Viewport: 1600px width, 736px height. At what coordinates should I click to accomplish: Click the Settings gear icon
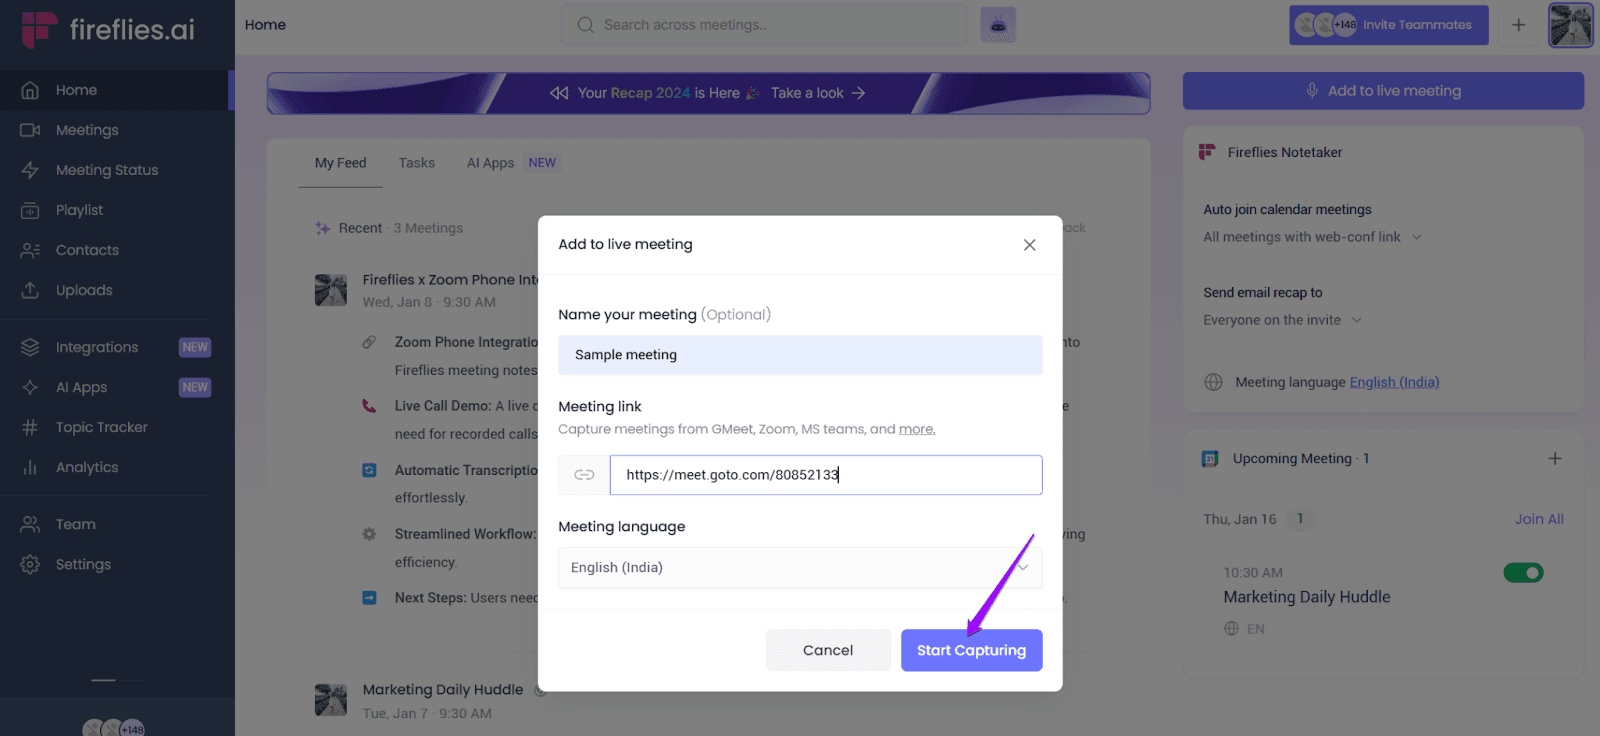point(30,564)
